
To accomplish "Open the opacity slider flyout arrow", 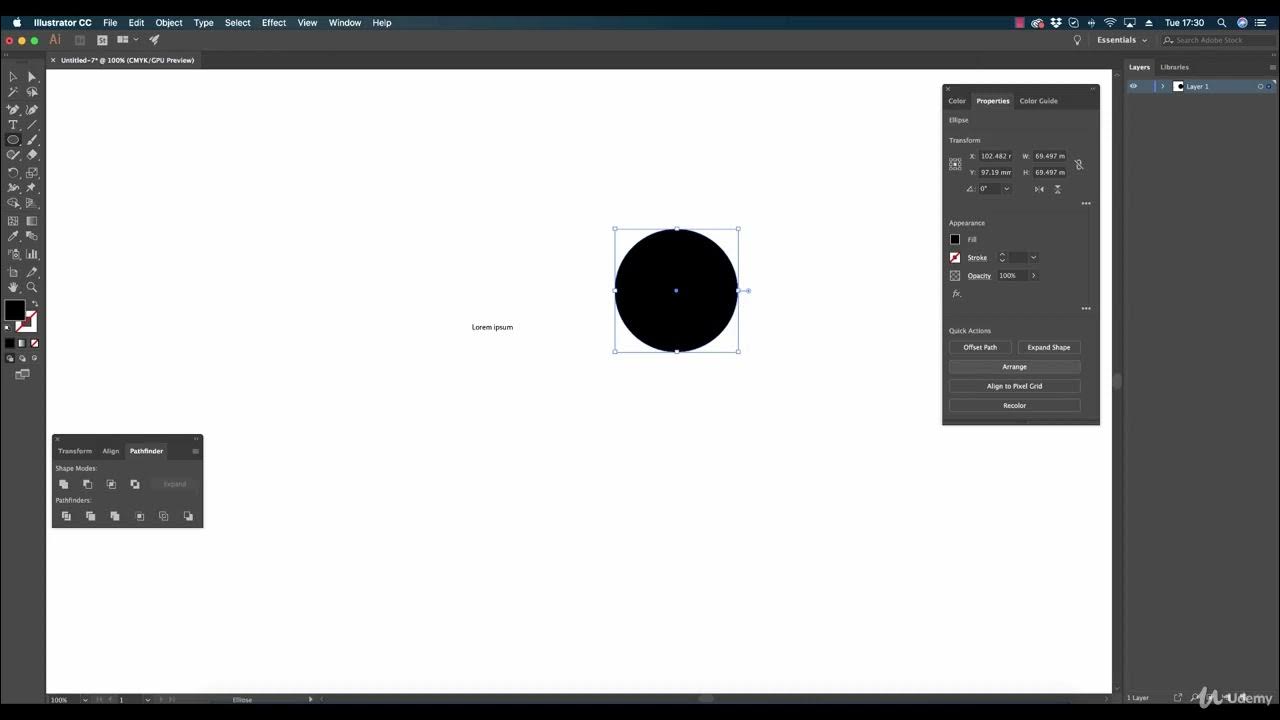I will (1033, 276).
